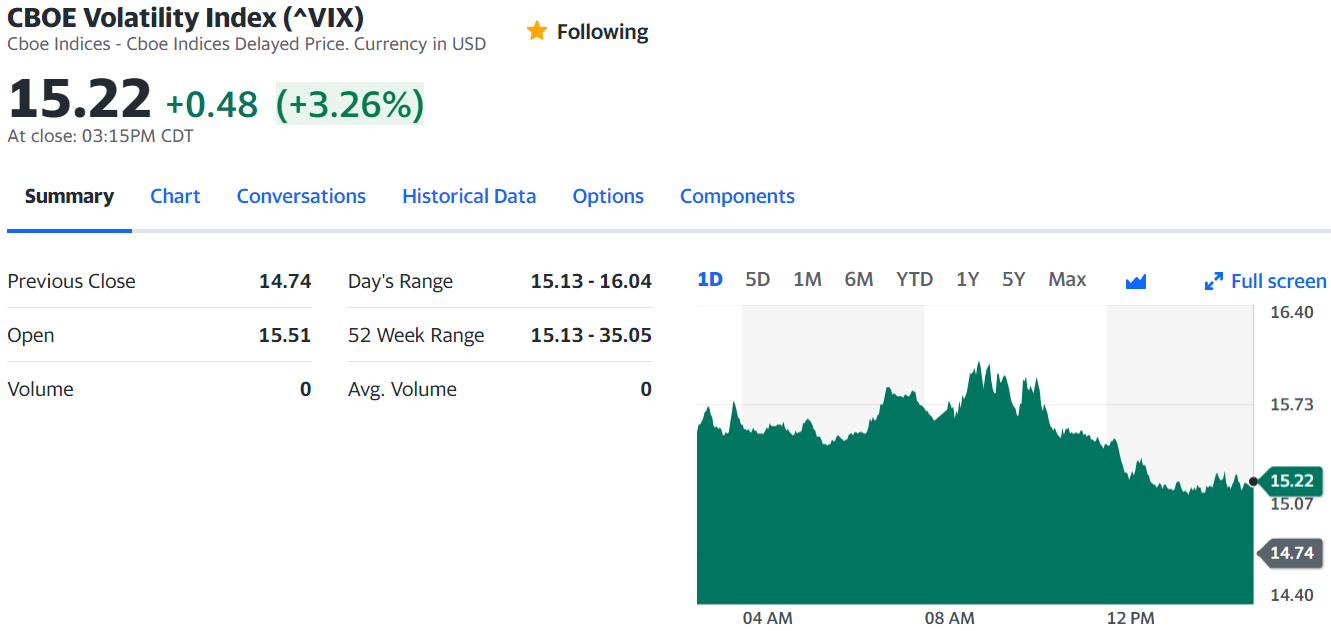Switch to the Chart tab
The image size is (1331, 631).
[175, 196]
